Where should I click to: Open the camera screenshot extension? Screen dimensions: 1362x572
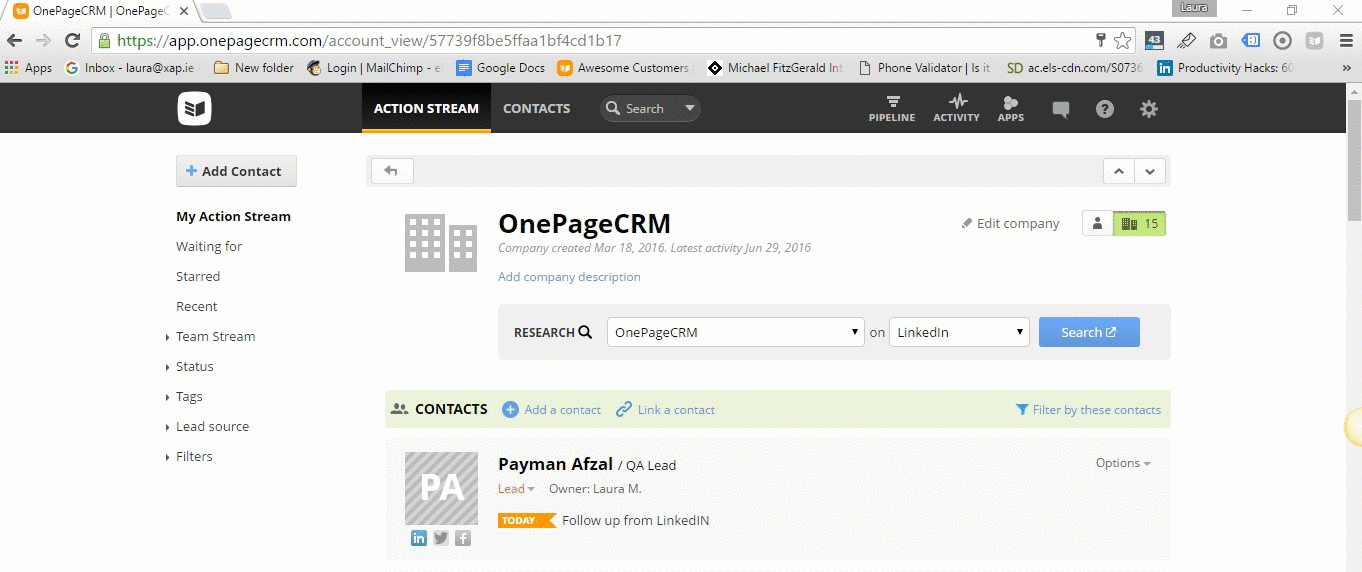pyautogui.click(x=1218, y=41)
